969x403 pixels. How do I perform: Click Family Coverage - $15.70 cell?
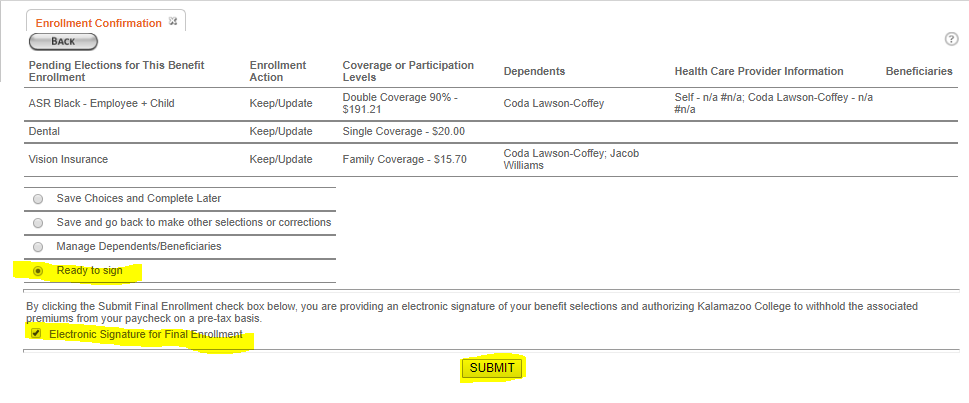(404, 159)
